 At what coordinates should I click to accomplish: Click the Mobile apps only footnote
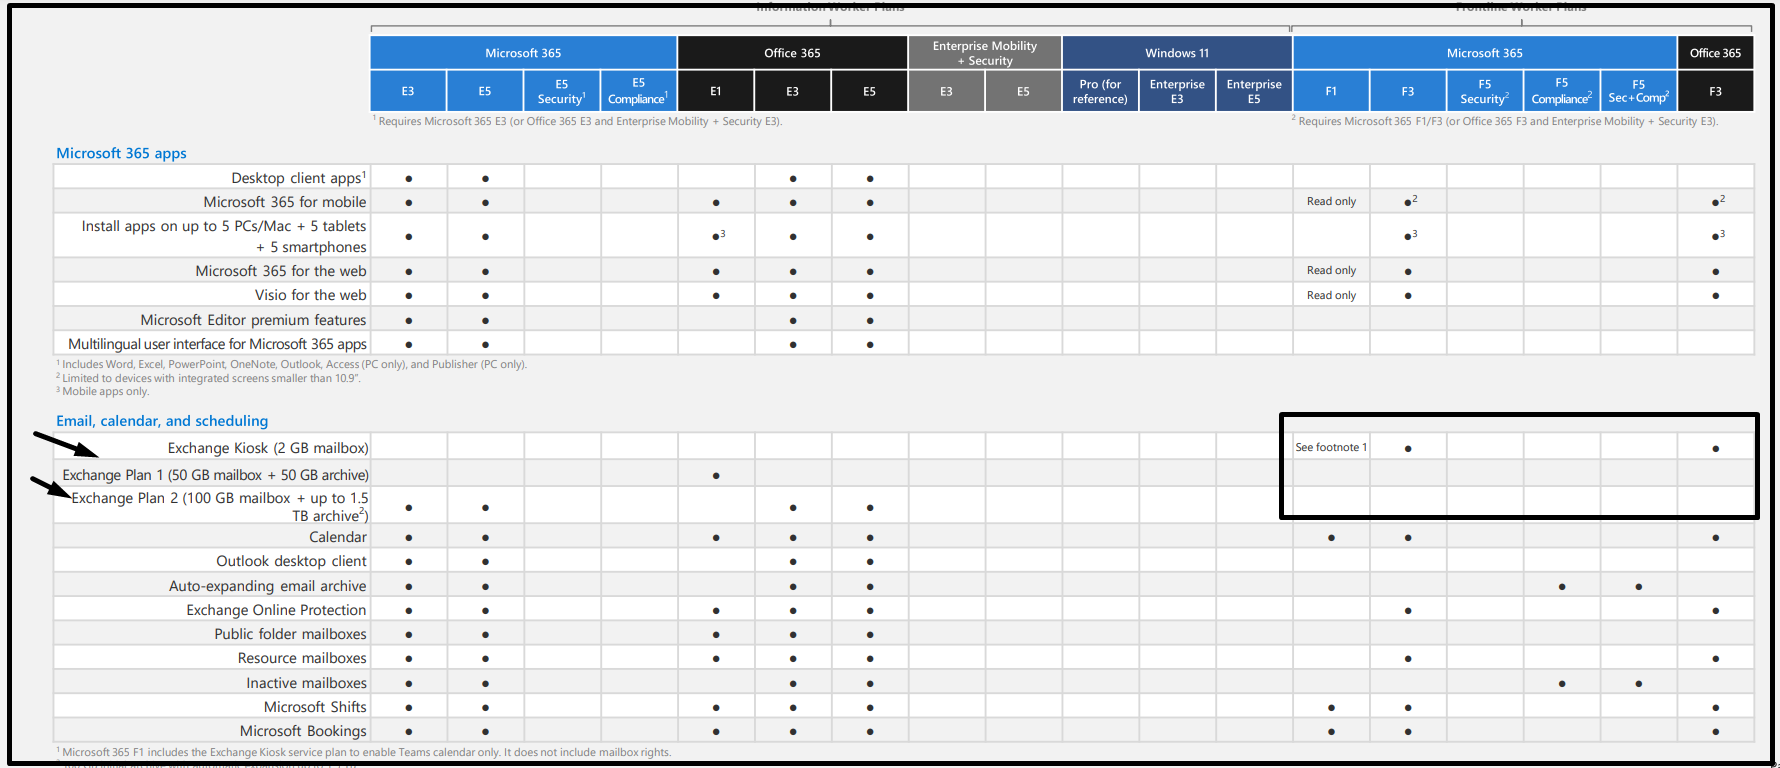click(102, 391)
